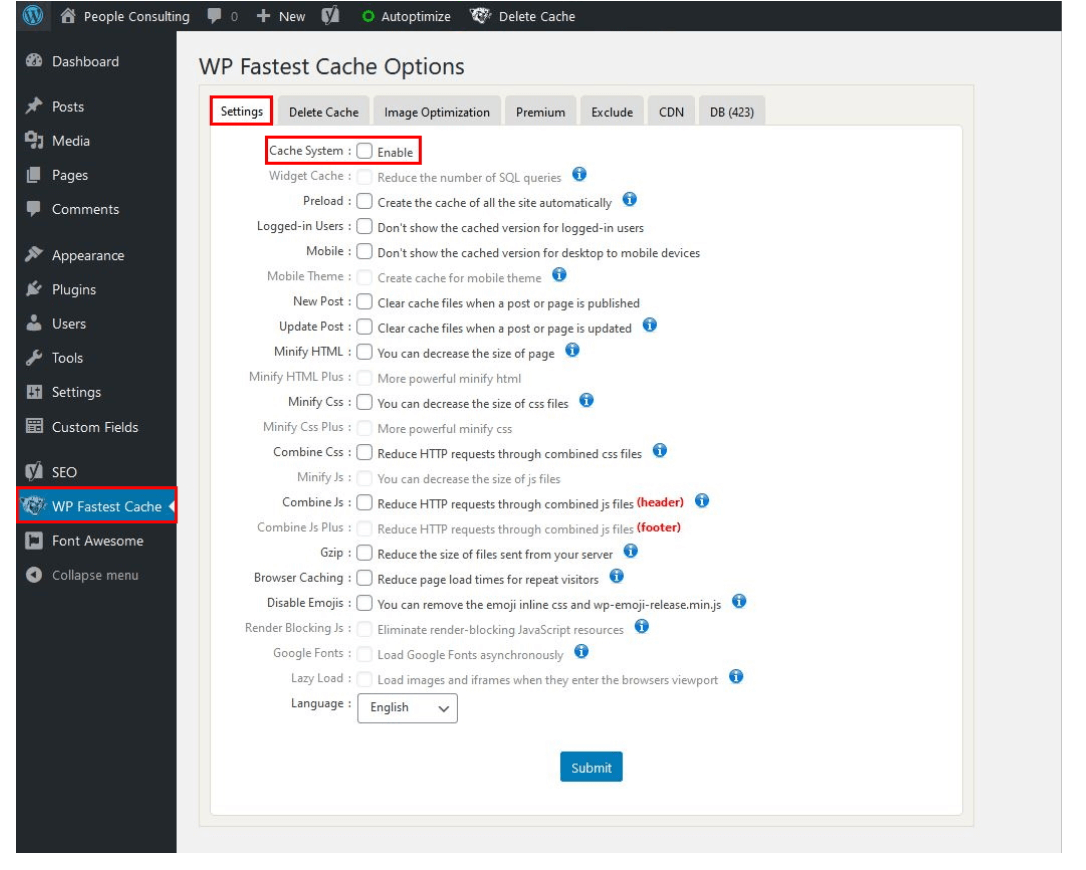Click the Posts pin icon
Screen dimensions: 1086x870
tap(34, 106)
